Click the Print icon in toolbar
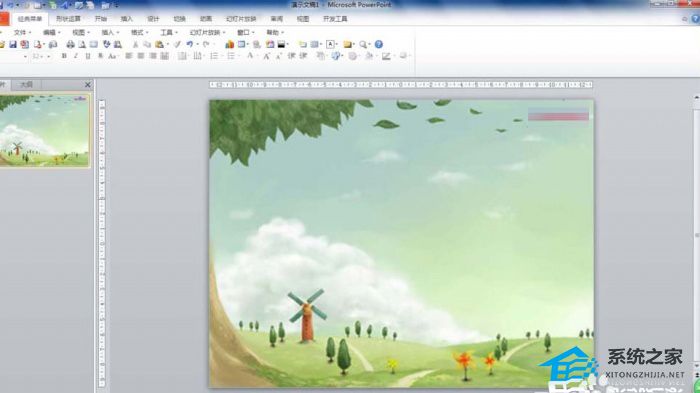The height and width of the screenshot is (393, 700). coord(70,44)
